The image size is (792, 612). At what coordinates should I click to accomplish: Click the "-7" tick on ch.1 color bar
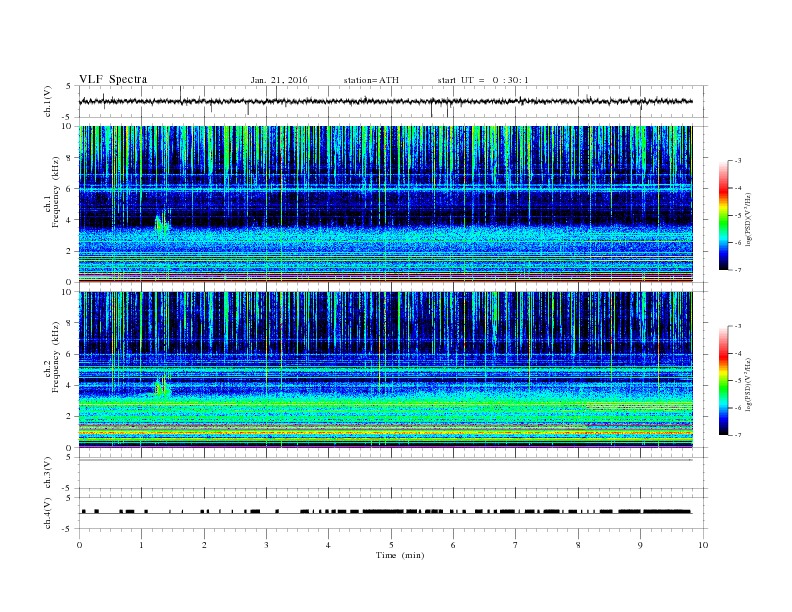[738, 270]
